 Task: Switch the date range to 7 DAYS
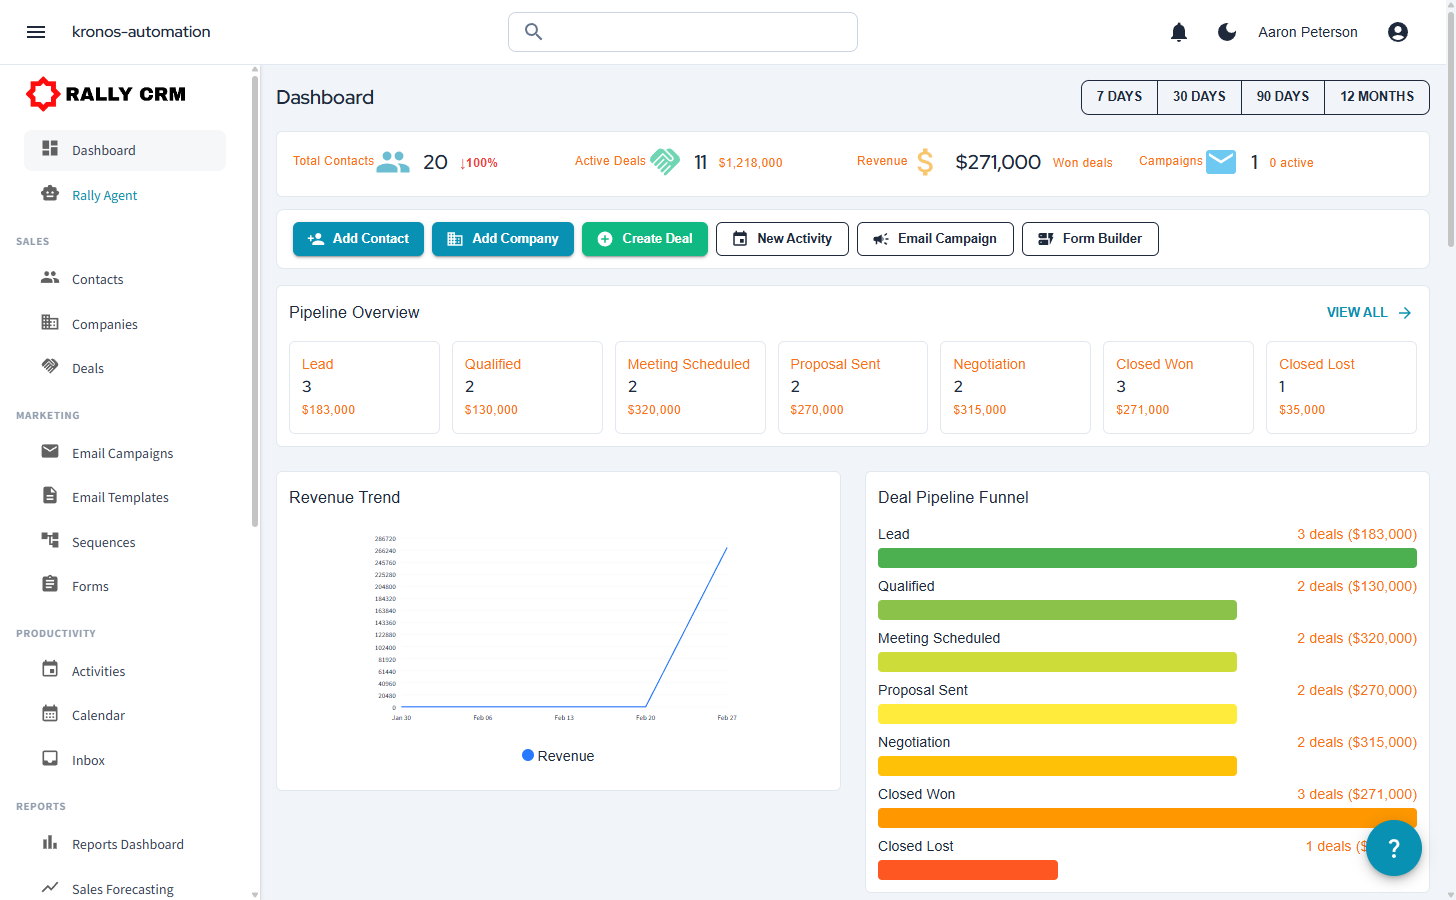pyautogui.click(x=1118, y=96)
